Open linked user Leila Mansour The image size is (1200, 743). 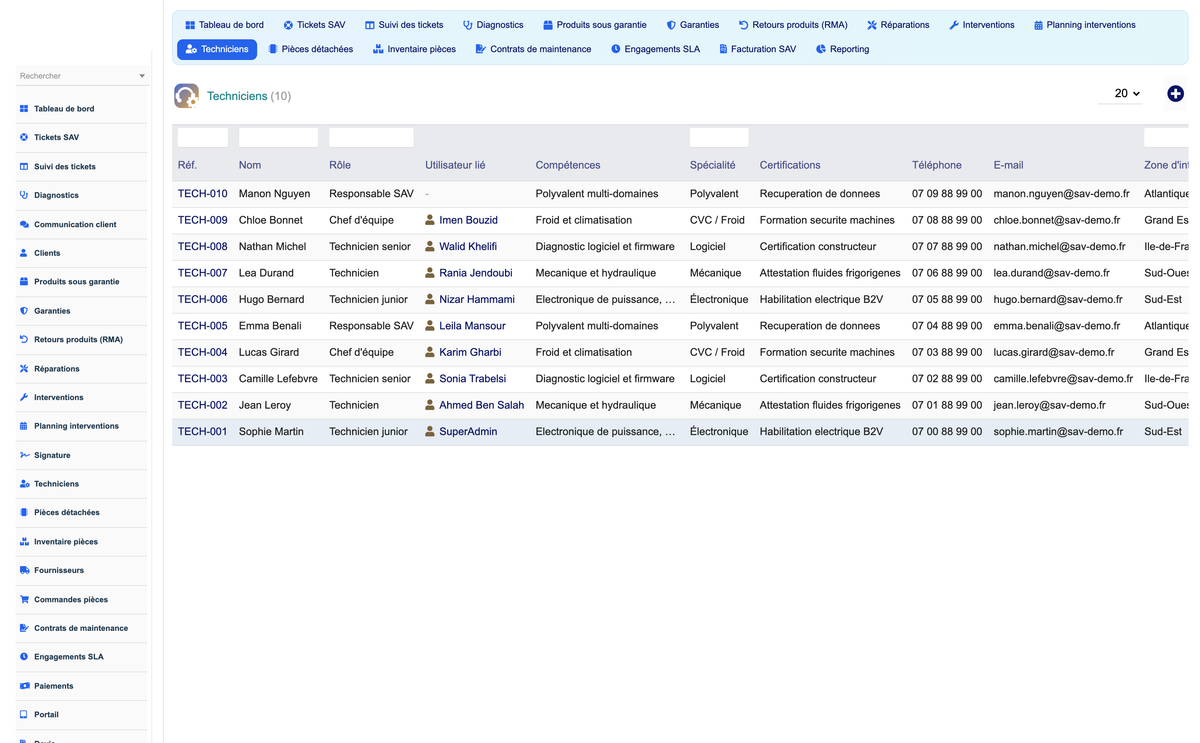pyautogui.click(x=472, y=326)
